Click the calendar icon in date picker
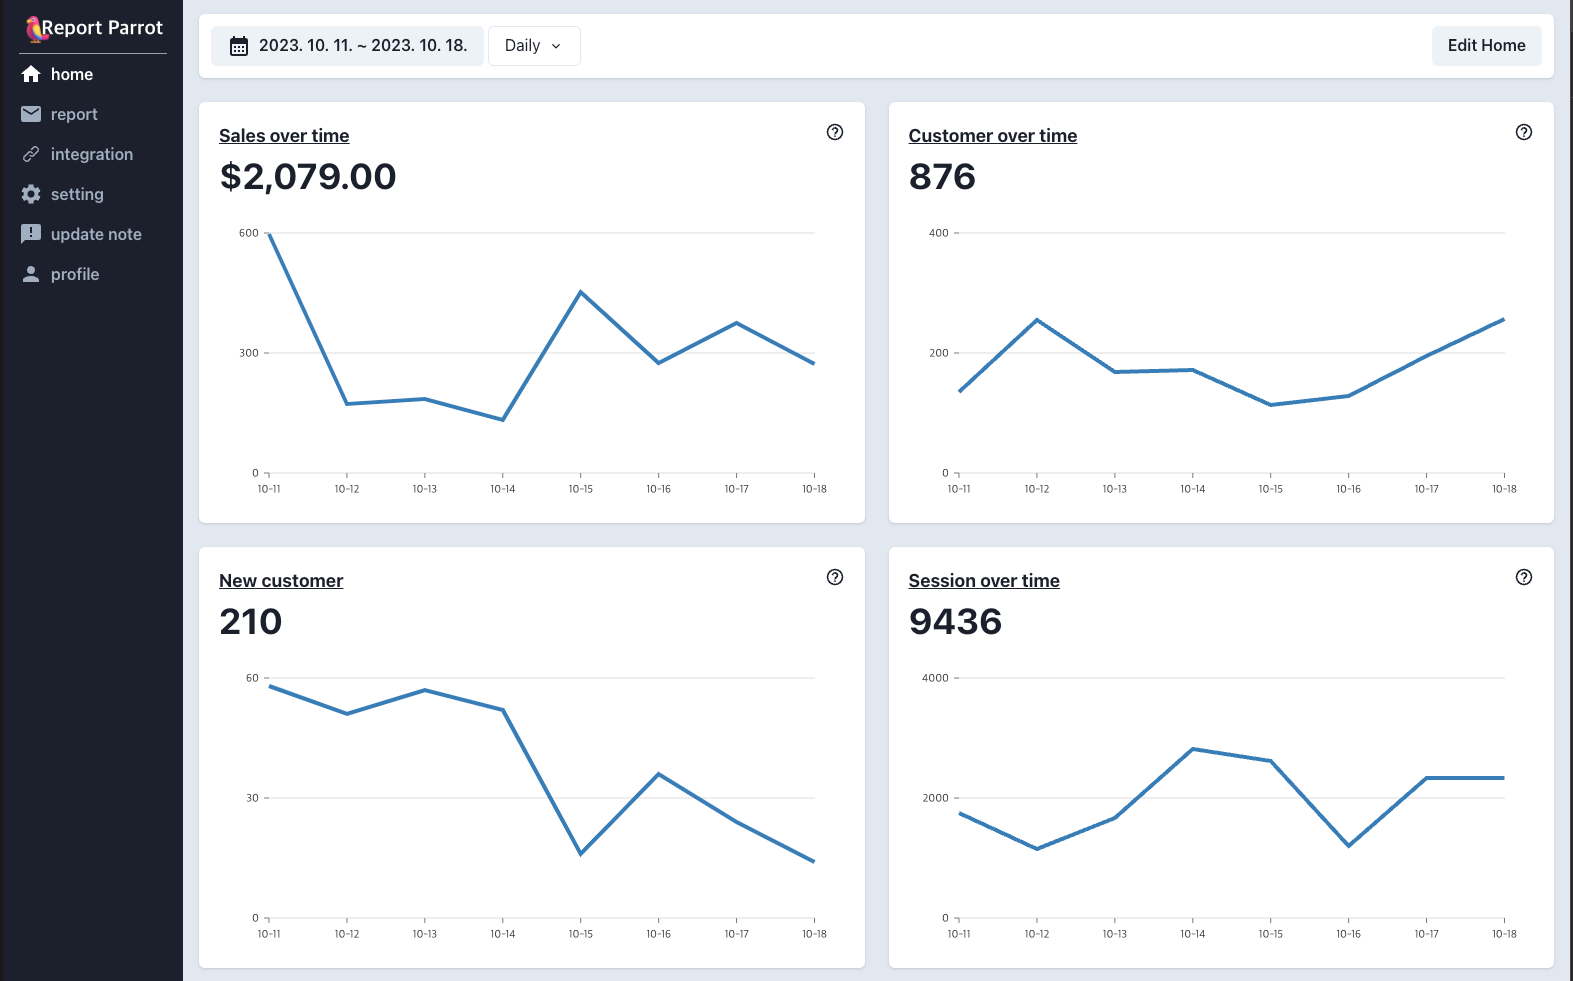The width and height of the screenshot is (1573, 981). [239, 46]
